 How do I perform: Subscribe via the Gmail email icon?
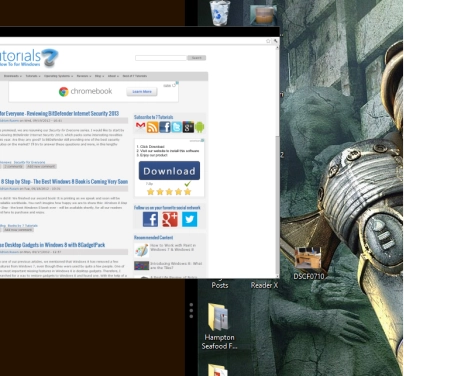tap(140, 127)
